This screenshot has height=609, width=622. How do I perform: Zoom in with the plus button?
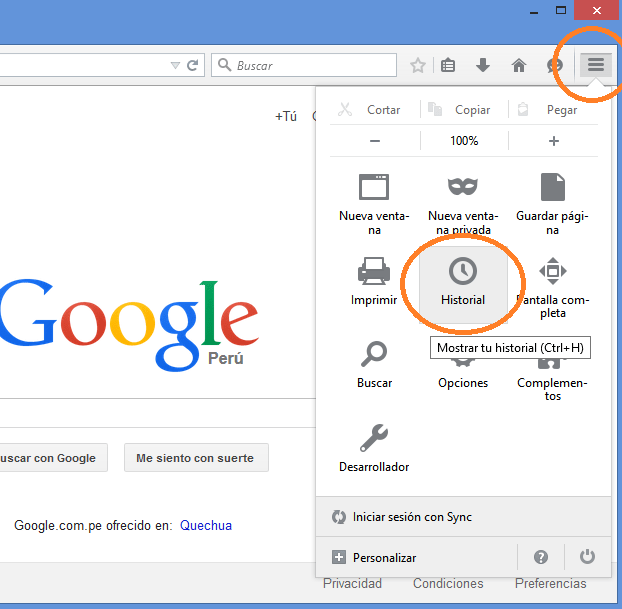553,140
